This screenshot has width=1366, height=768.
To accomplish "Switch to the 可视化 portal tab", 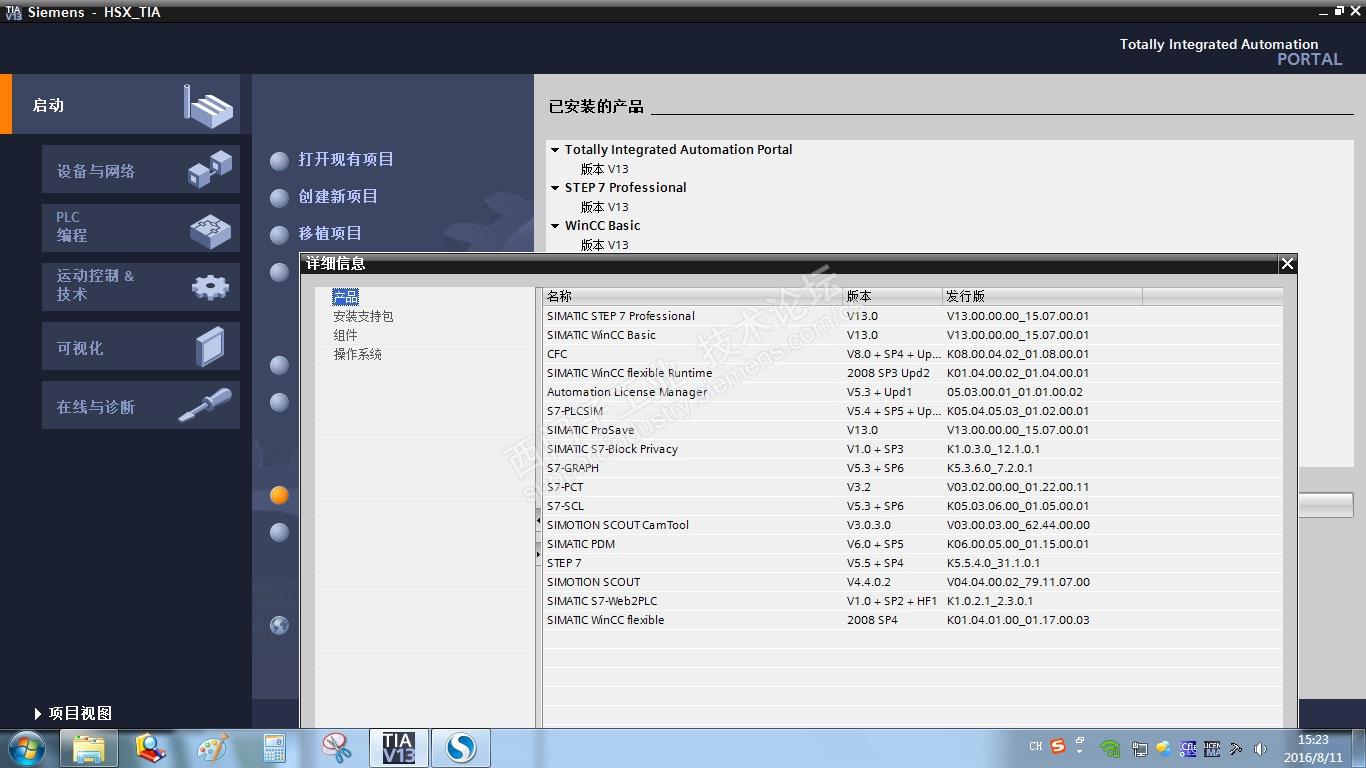I will point(141,346).
